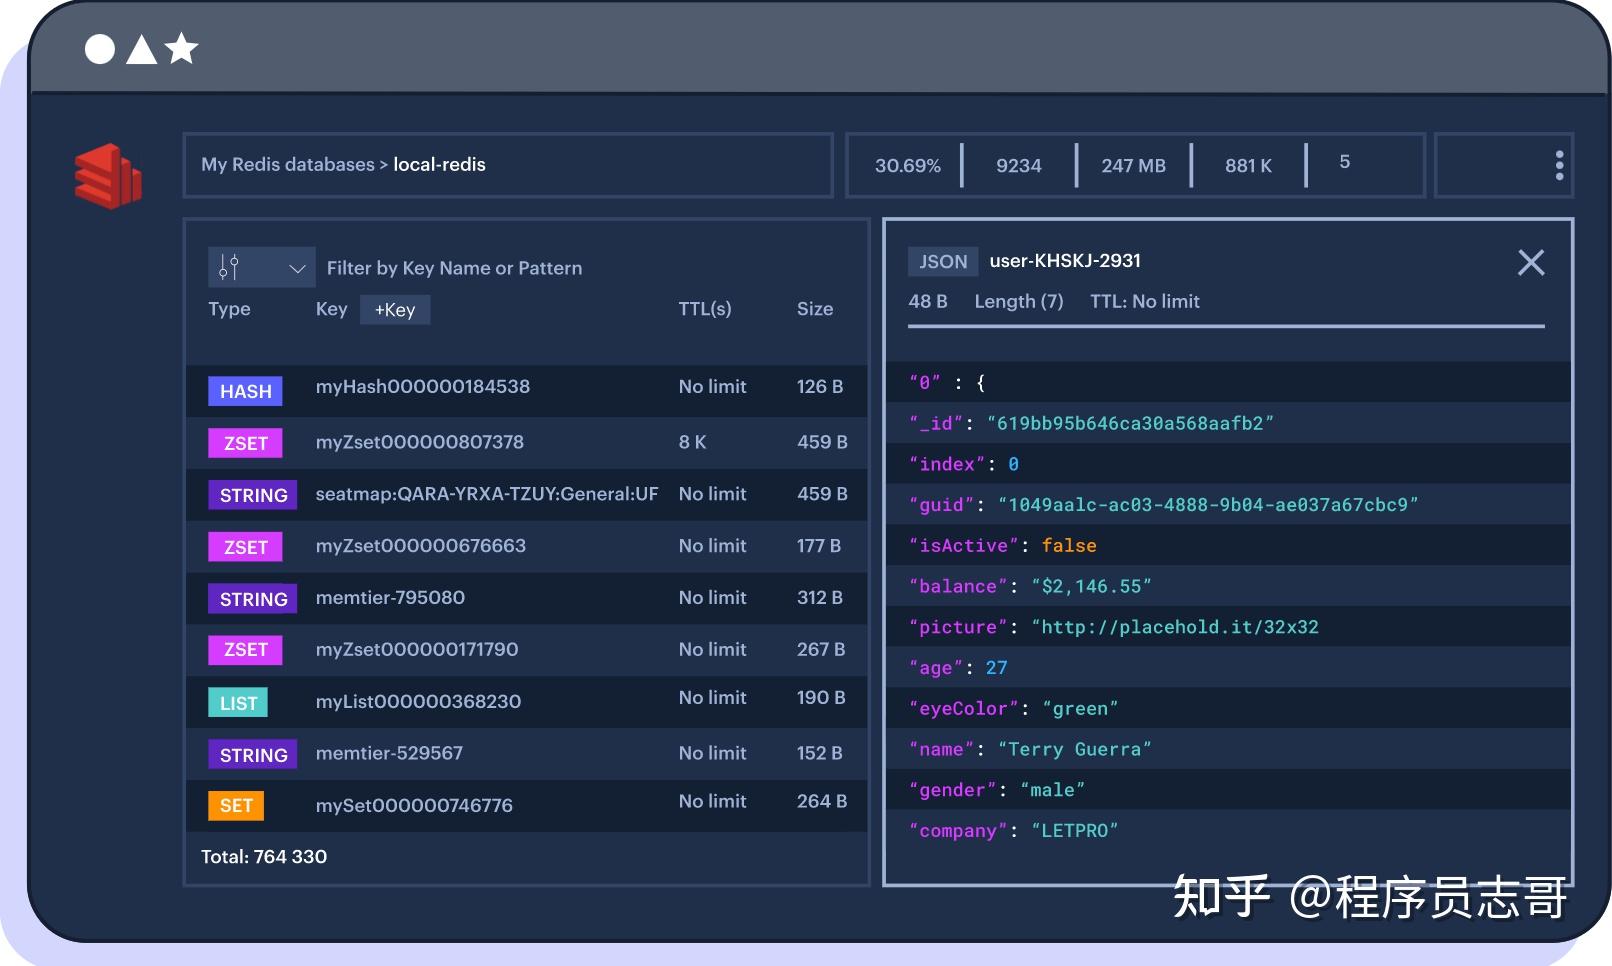Open the picture link placehold.it/32x32

[1175, 627]
